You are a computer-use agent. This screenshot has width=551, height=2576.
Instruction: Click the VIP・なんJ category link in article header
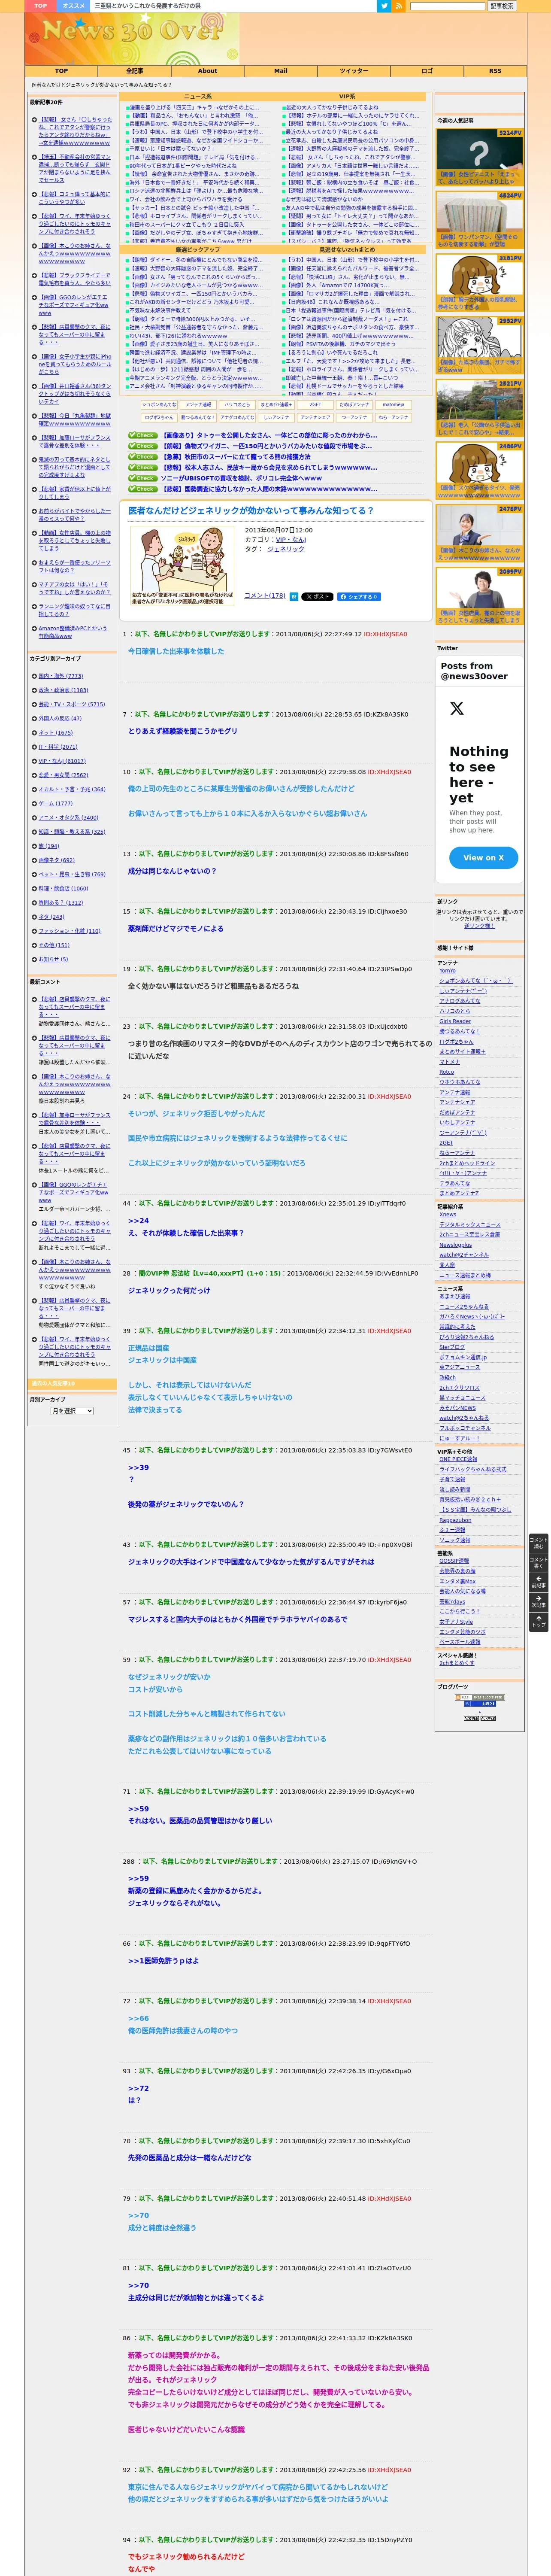point(291,540)
